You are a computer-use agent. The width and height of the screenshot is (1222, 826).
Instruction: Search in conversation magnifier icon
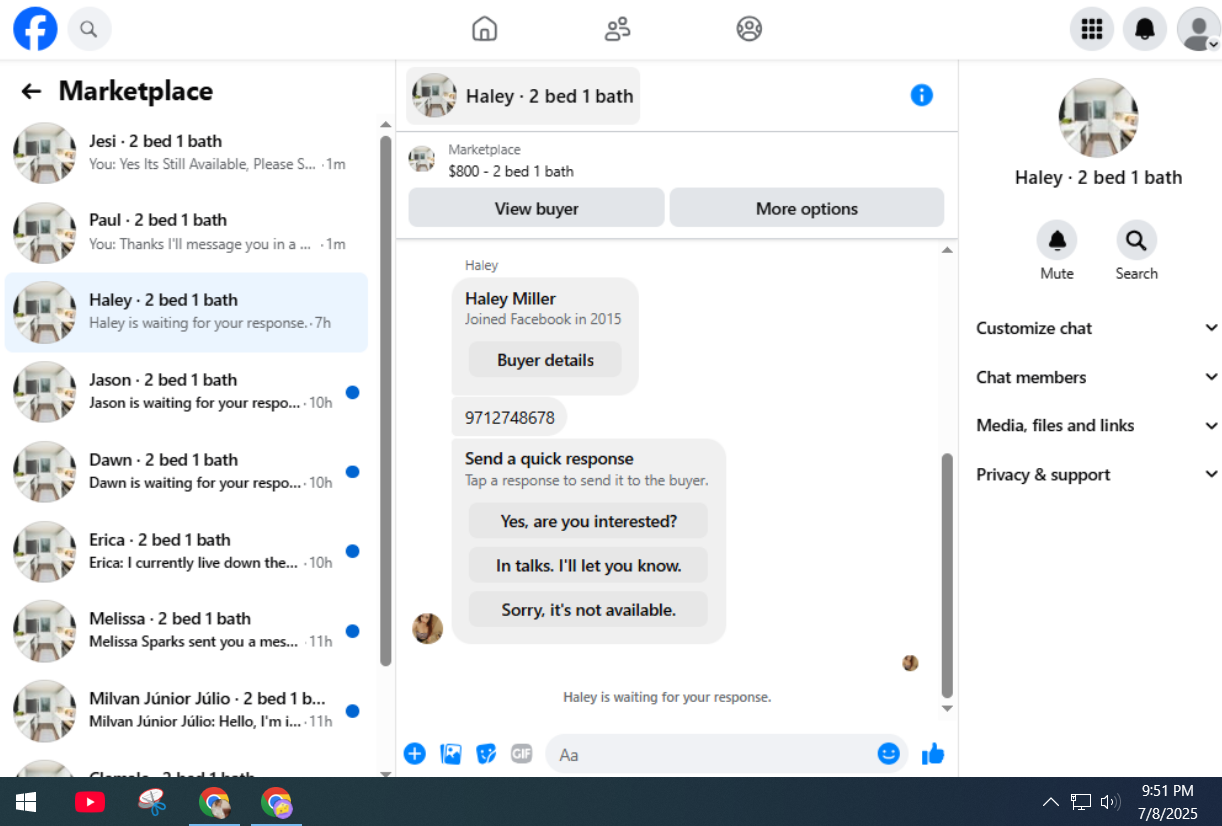coord(1136,240)
